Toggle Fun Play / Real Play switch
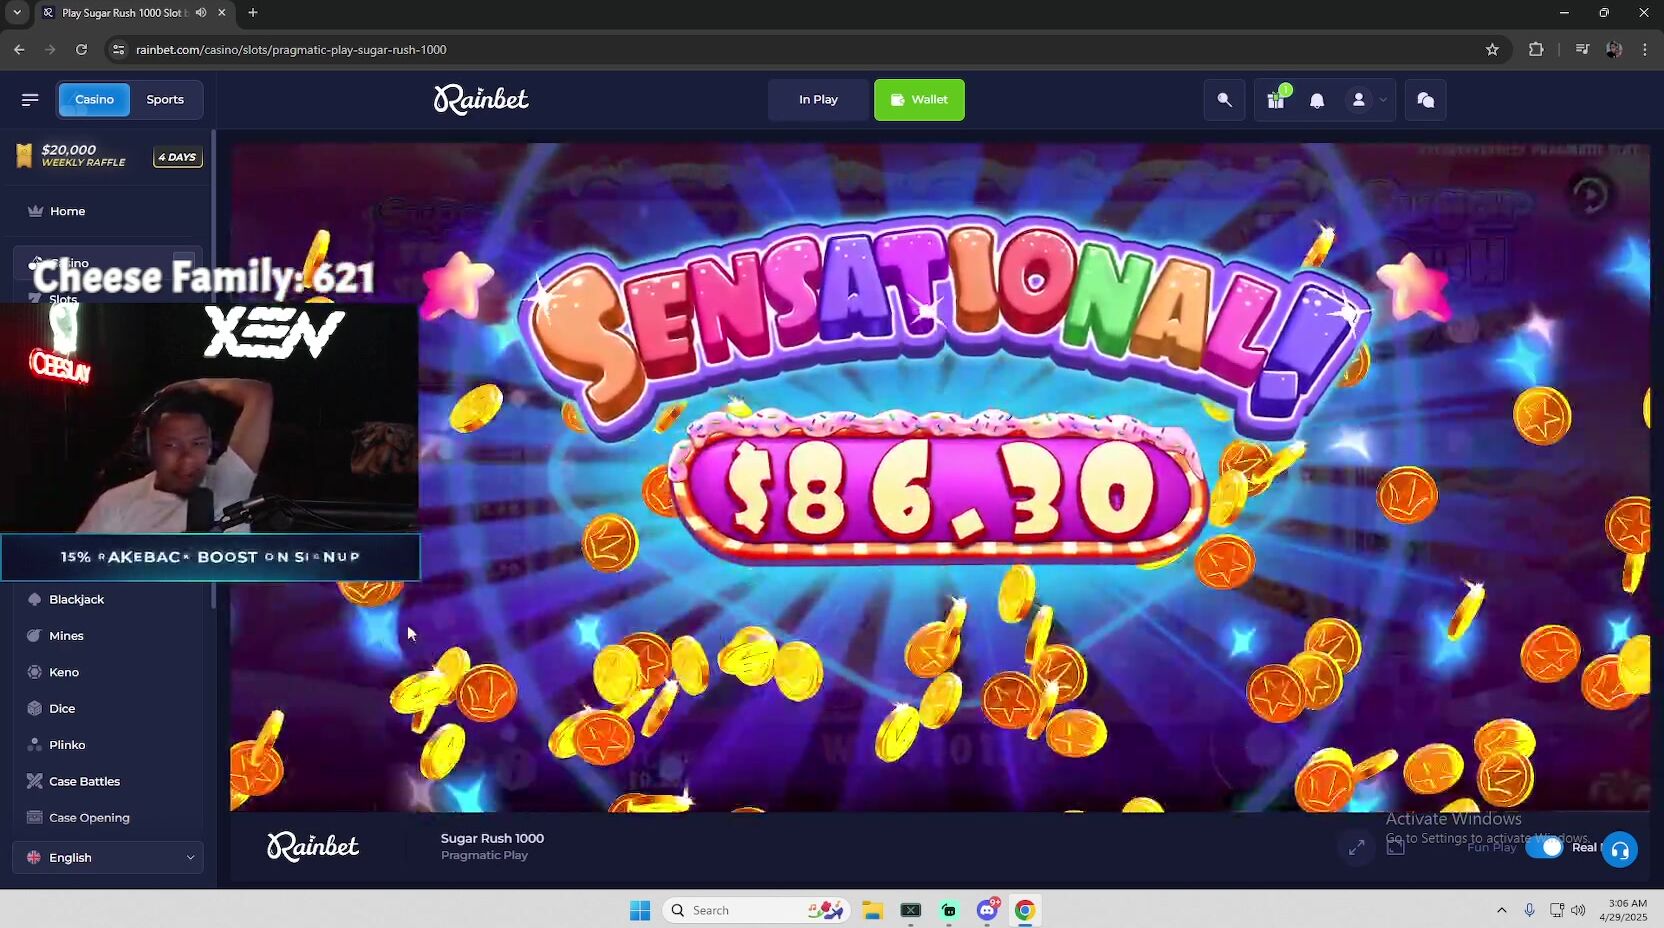Viewport: 1664px width, 928px height. [1544, 847]
